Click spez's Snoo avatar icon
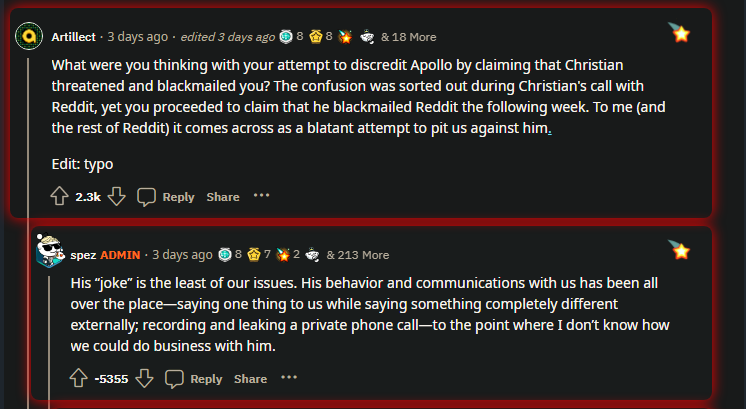Image resolution: width=746 pixels, height=409 pixels. click(49, 251)
